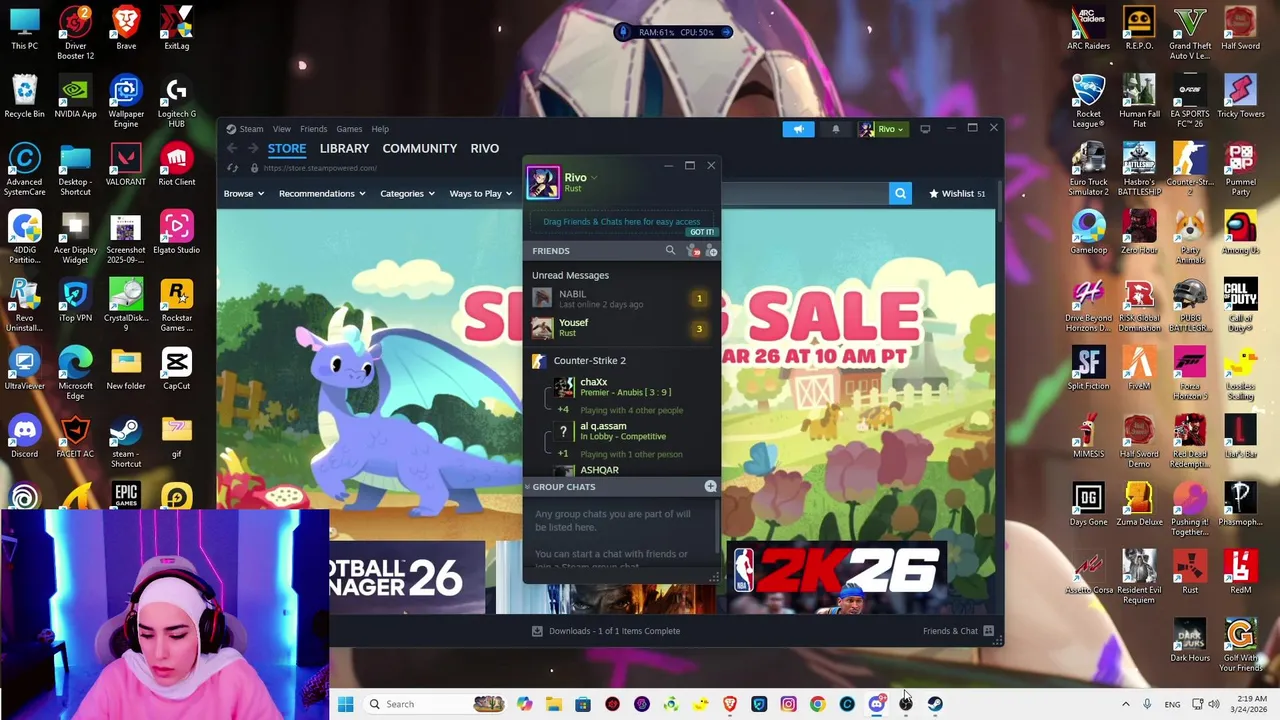
Task: Open the RIVO profile tab
Action: tap(485, 149)
